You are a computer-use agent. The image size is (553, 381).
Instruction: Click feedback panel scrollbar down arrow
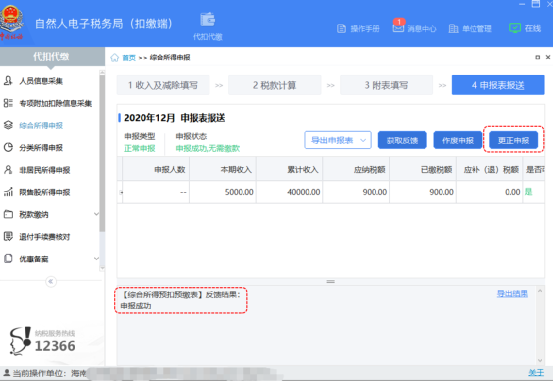pyautogui.click(x=540, y=360)
